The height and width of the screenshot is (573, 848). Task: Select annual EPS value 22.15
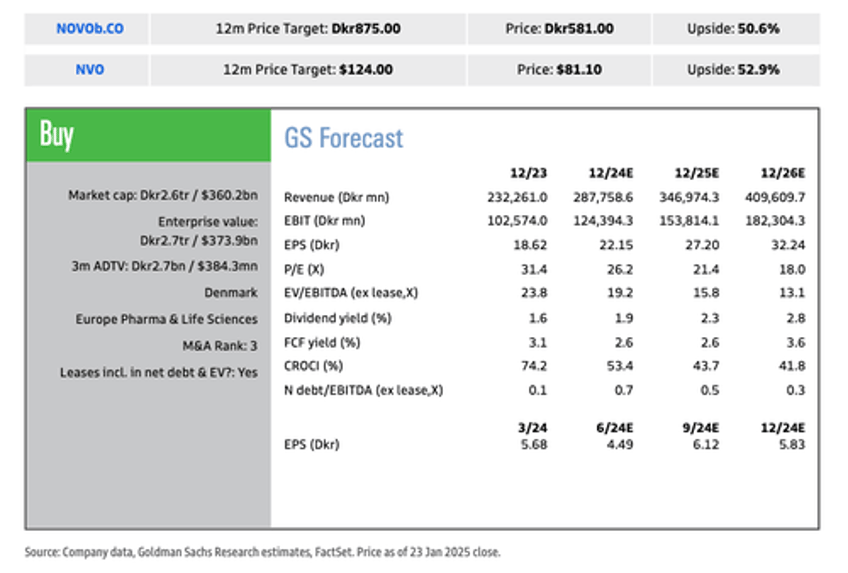(x=616, y=245)
